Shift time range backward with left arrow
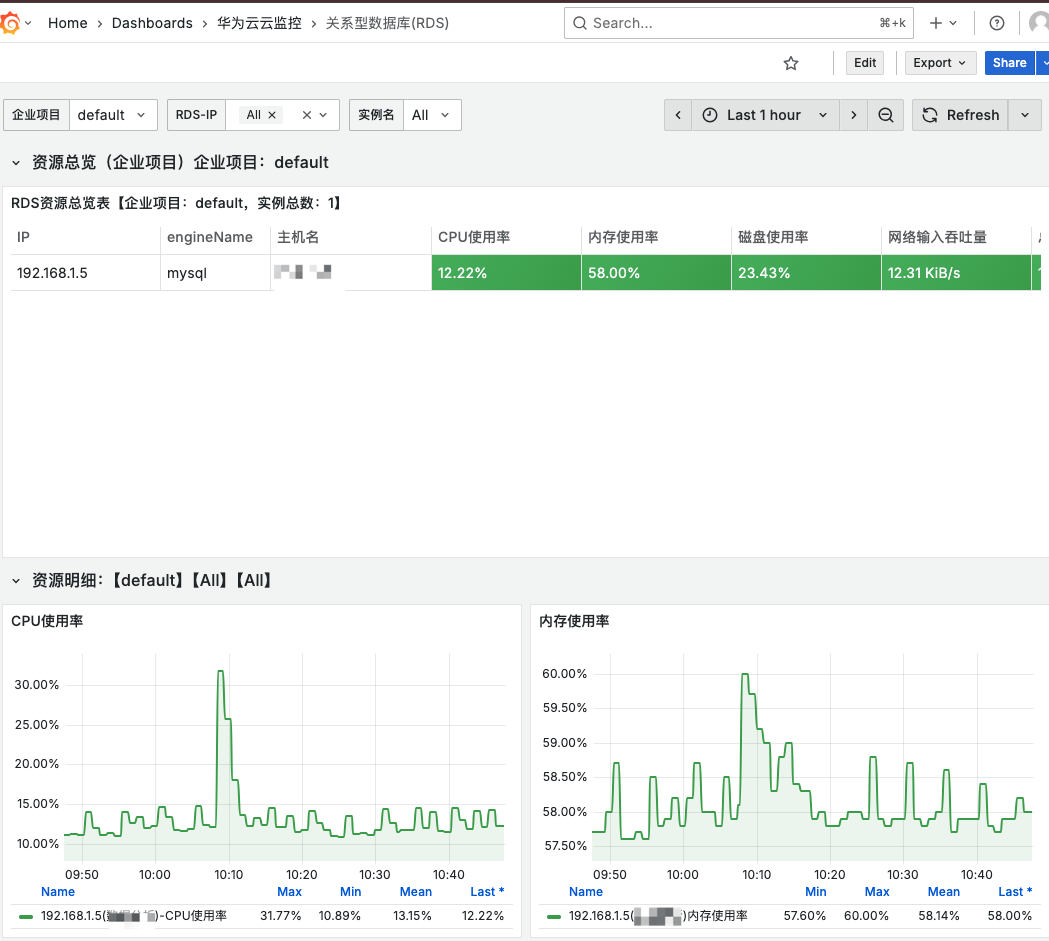 click(678, 115)
